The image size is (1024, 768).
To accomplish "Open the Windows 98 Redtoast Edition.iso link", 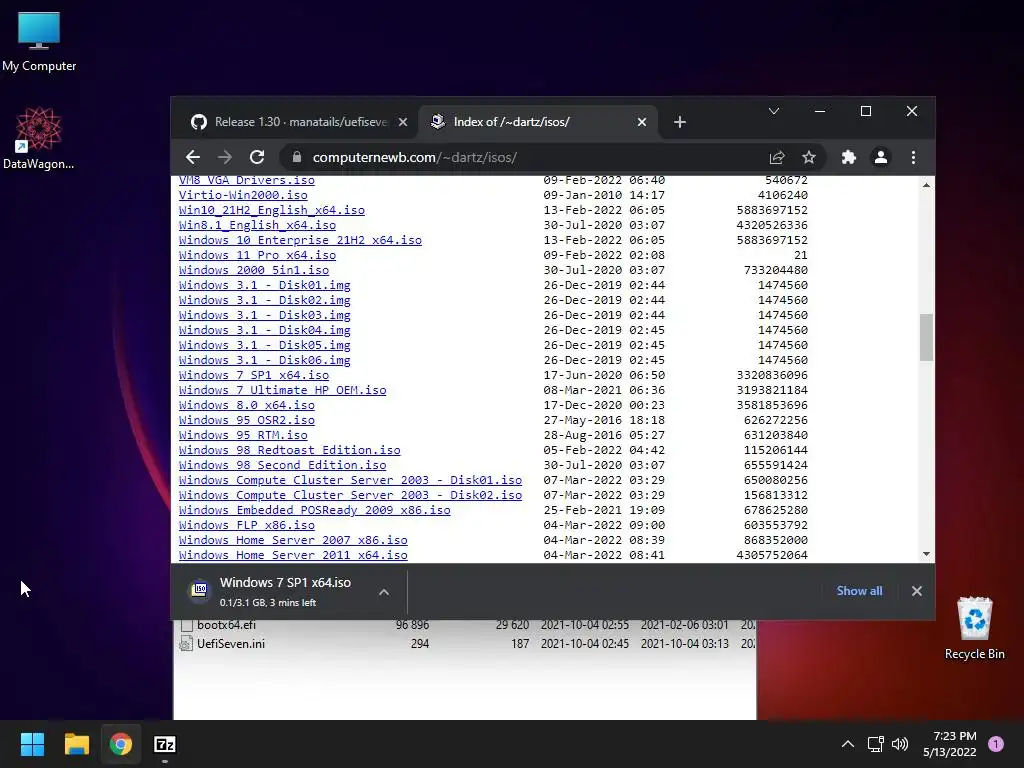I will (289, 450).
